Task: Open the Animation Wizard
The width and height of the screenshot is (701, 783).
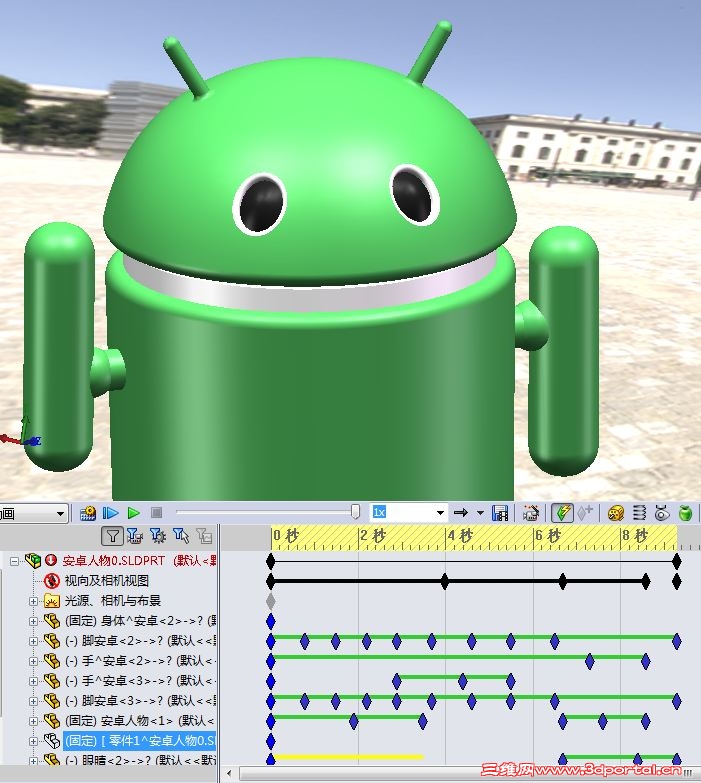Action: (530, 513)
